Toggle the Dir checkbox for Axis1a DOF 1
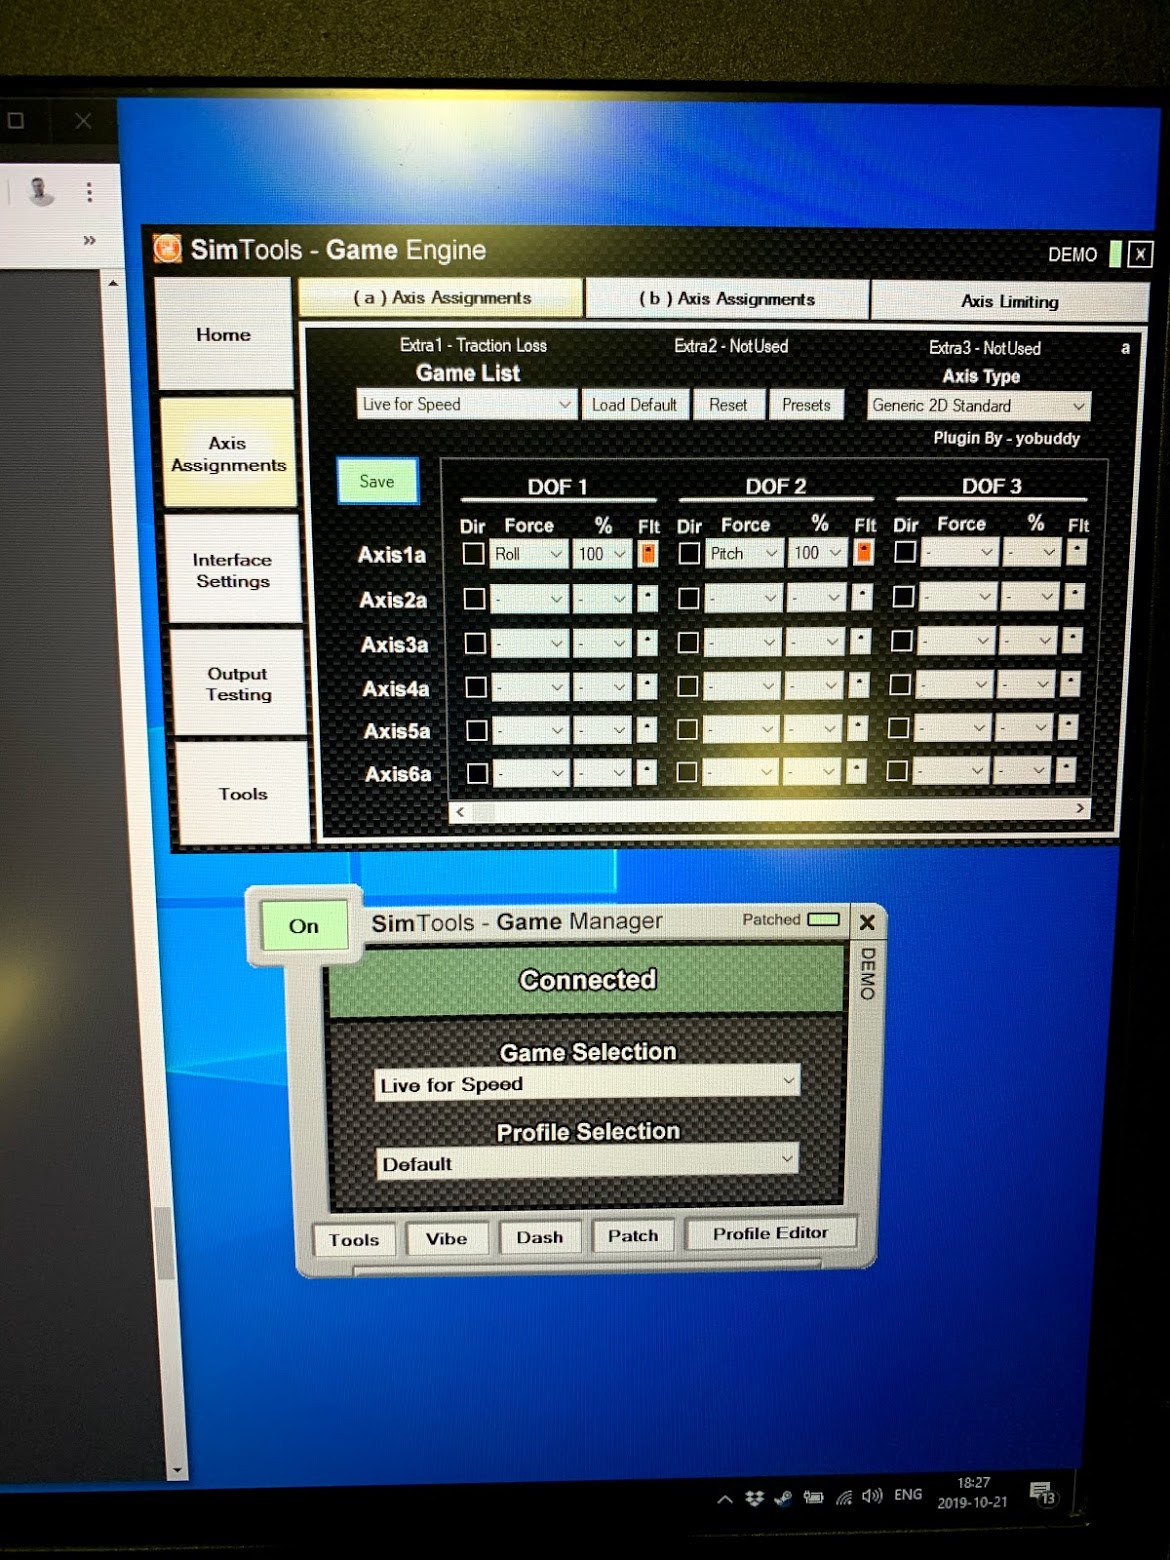Screen dimensions: 1170x1560 (x=474, y=553)
